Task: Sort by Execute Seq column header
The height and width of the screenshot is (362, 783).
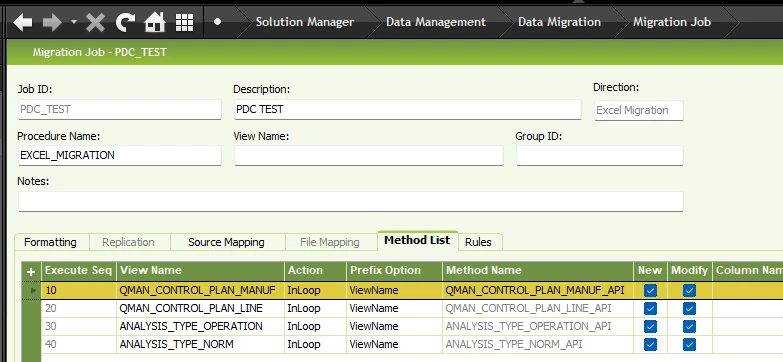Action: click(x=79, y=271)
